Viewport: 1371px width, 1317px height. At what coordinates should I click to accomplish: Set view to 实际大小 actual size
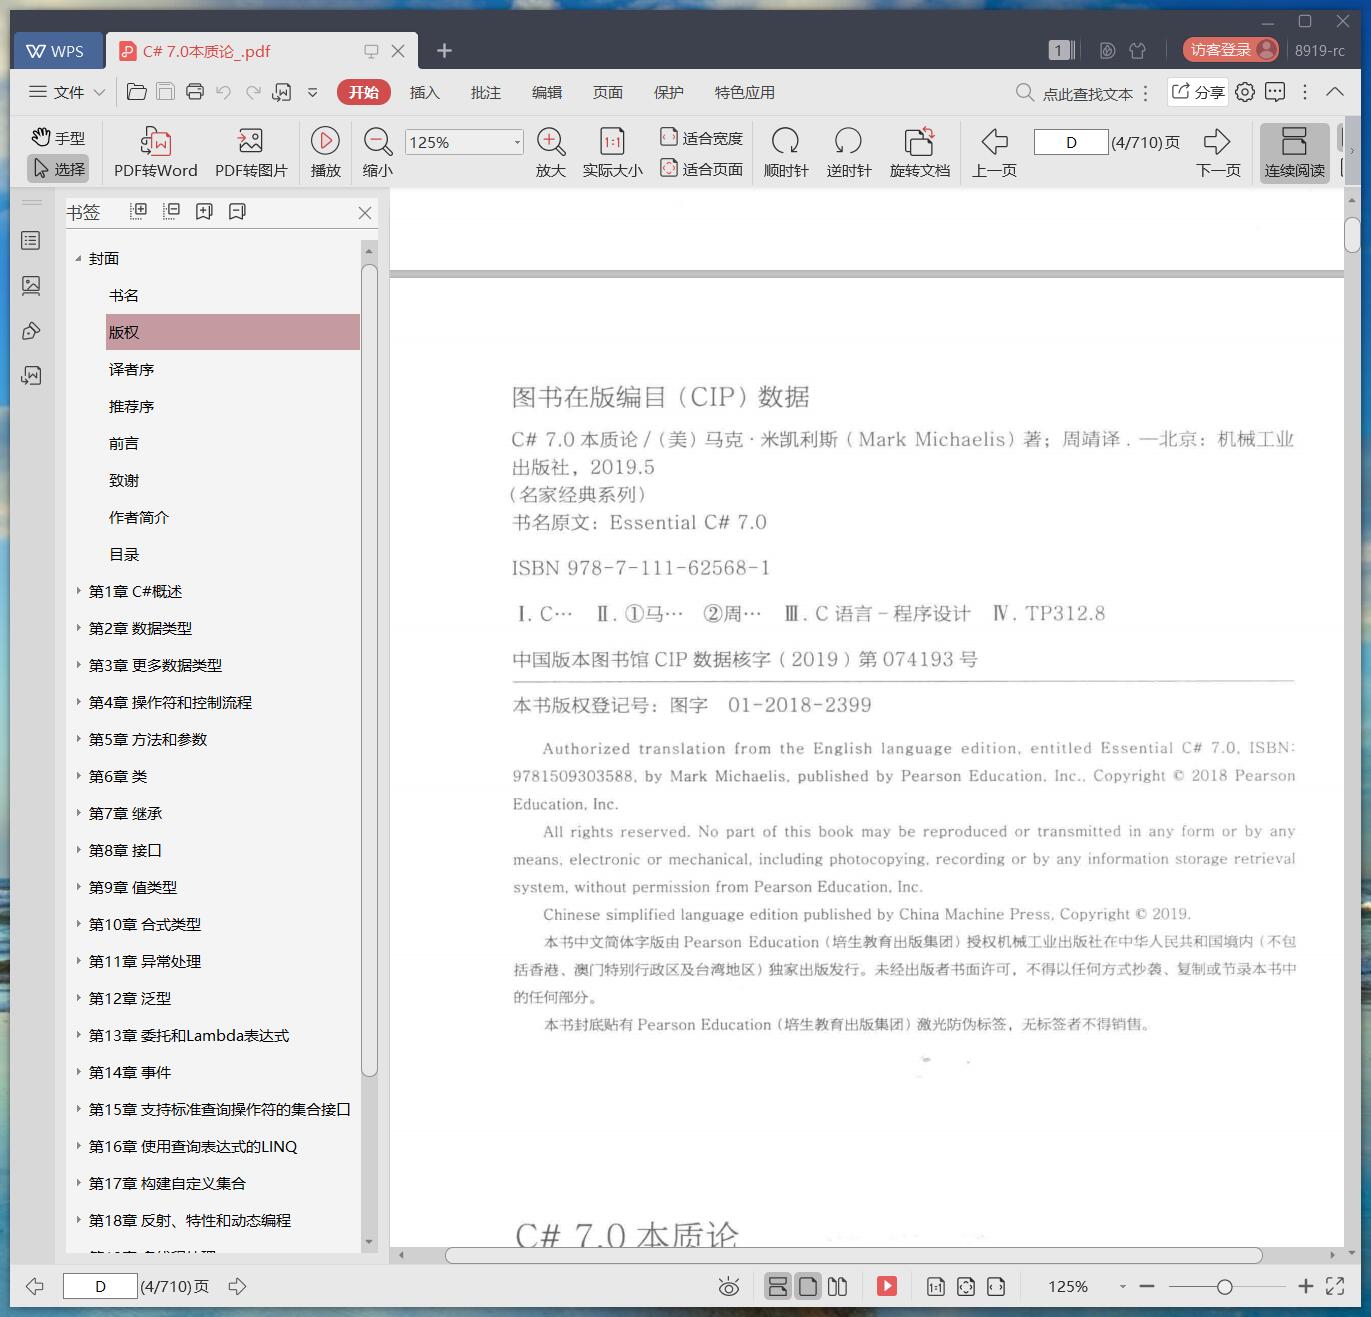[x=612, y=153]
